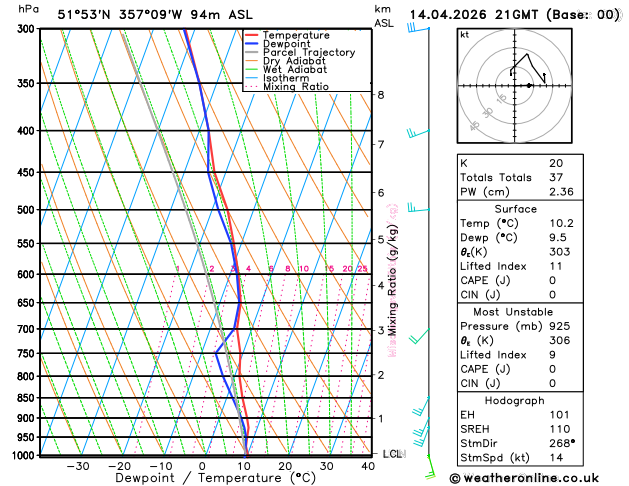Viewport: 629px width, 486px height.
Task: Click the StmDir value 268°
Action: tap(562, 443)
